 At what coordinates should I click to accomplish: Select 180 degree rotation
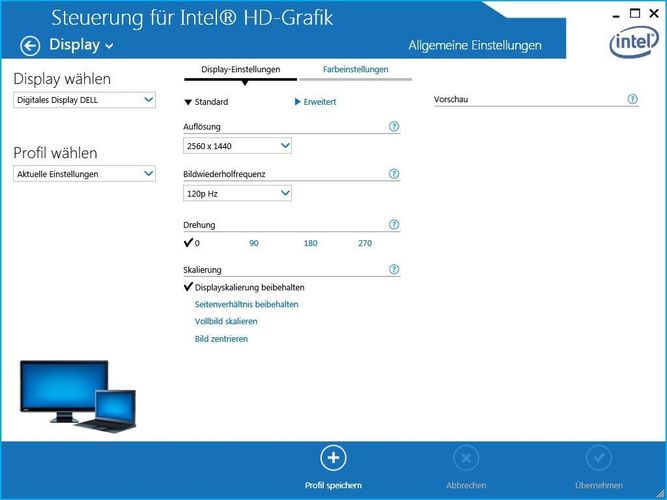pyautogui.click(x=311, y=243)
